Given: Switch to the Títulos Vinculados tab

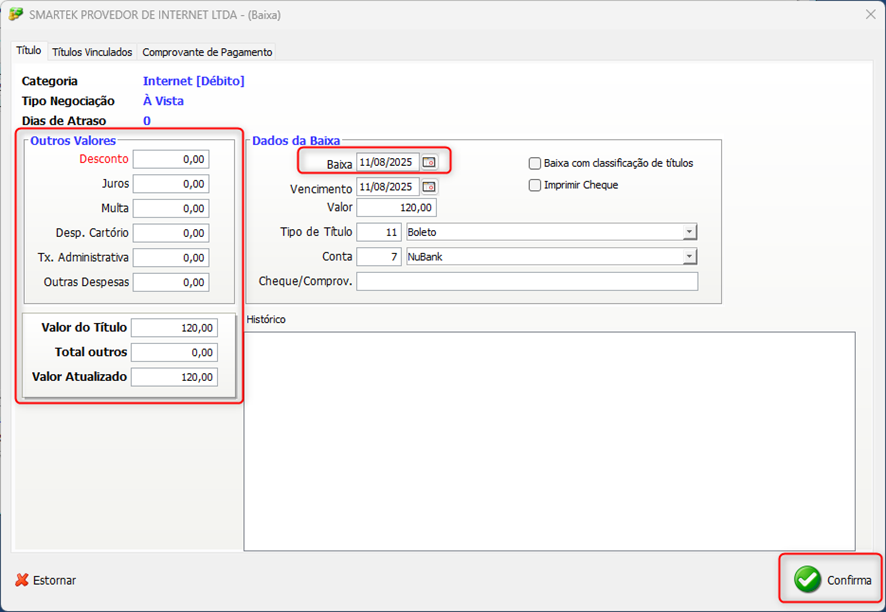Looking at the screenshot, I should tap(92, 52).
